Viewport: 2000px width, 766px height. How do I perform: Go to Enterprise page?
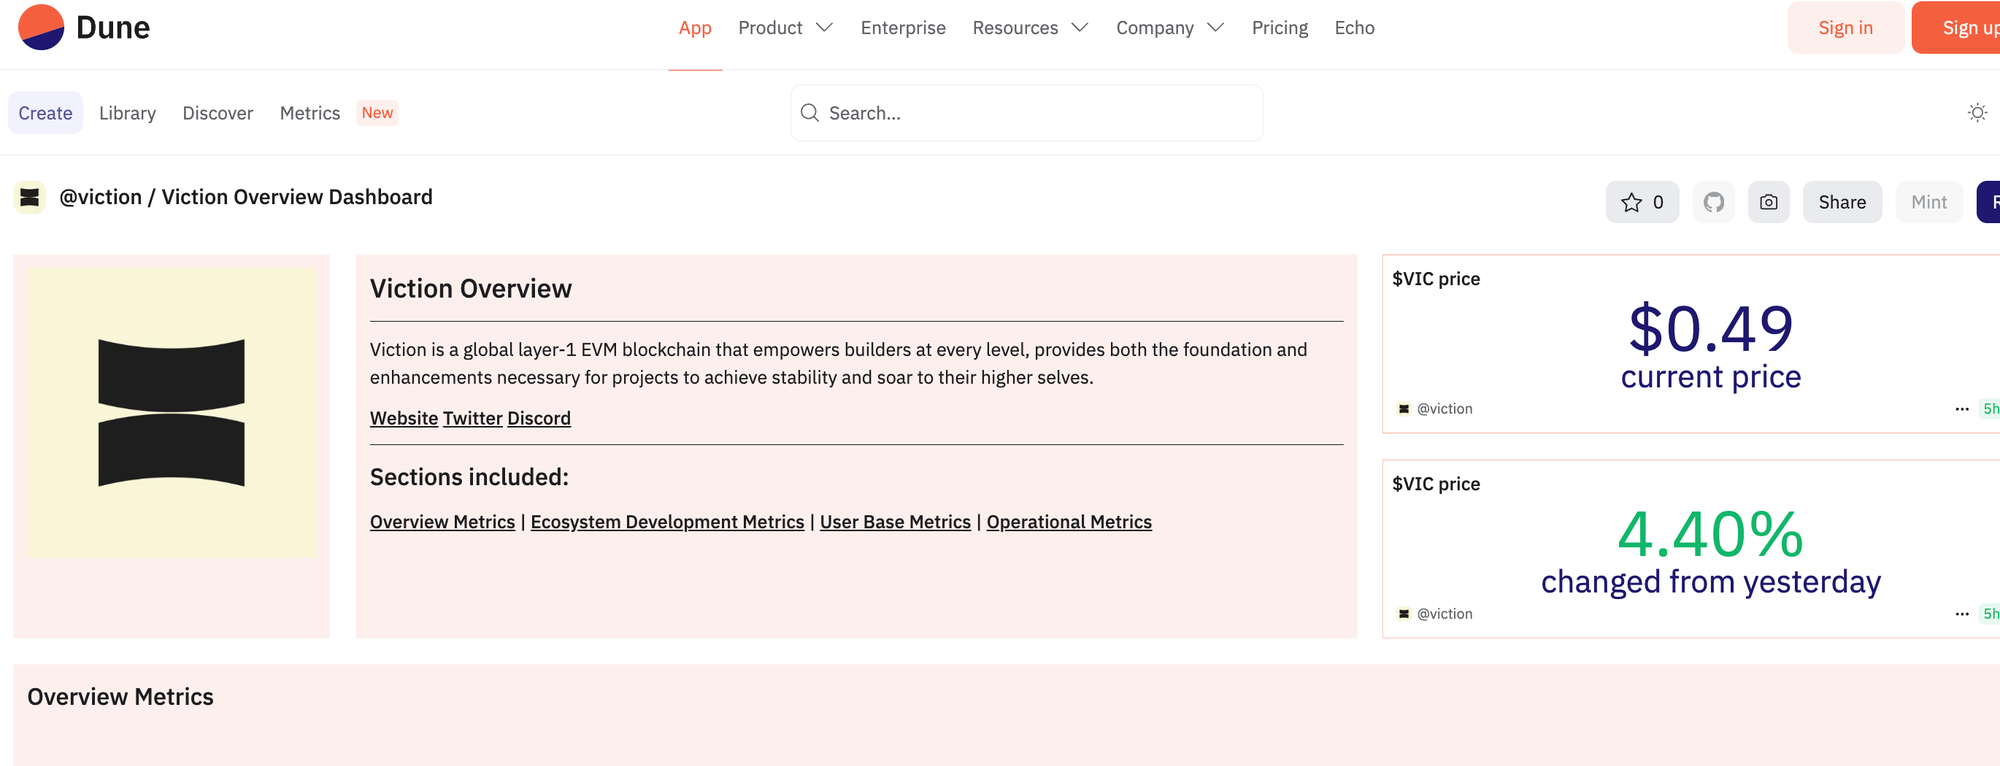(903, 28)
